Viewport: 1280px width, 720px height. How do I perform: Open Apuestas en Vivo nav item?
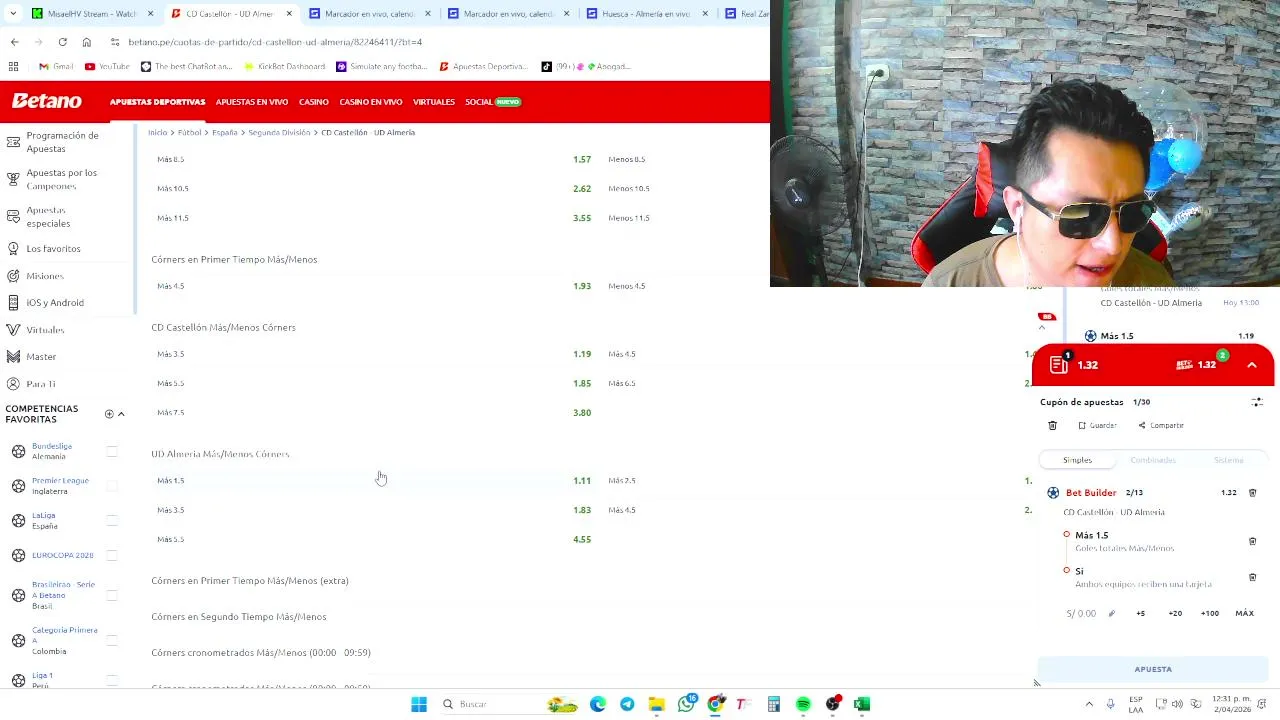click(x=252, y=102)
